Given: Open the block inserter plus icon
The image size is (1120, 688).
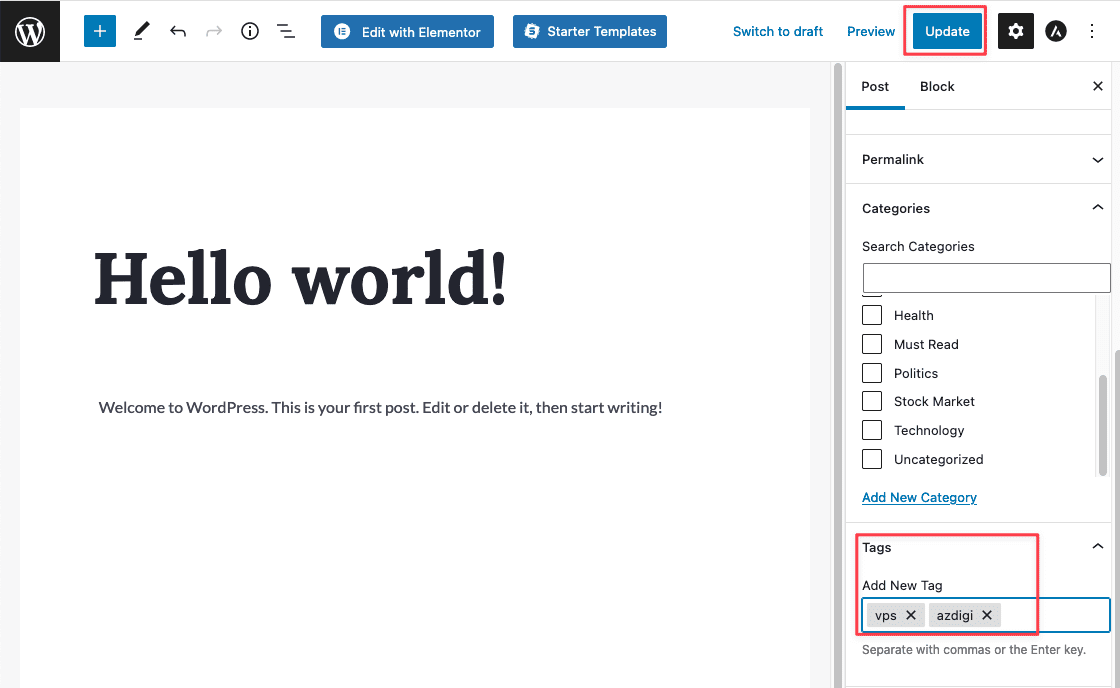Looking at the screenshot, I should [x=100, y=31].
